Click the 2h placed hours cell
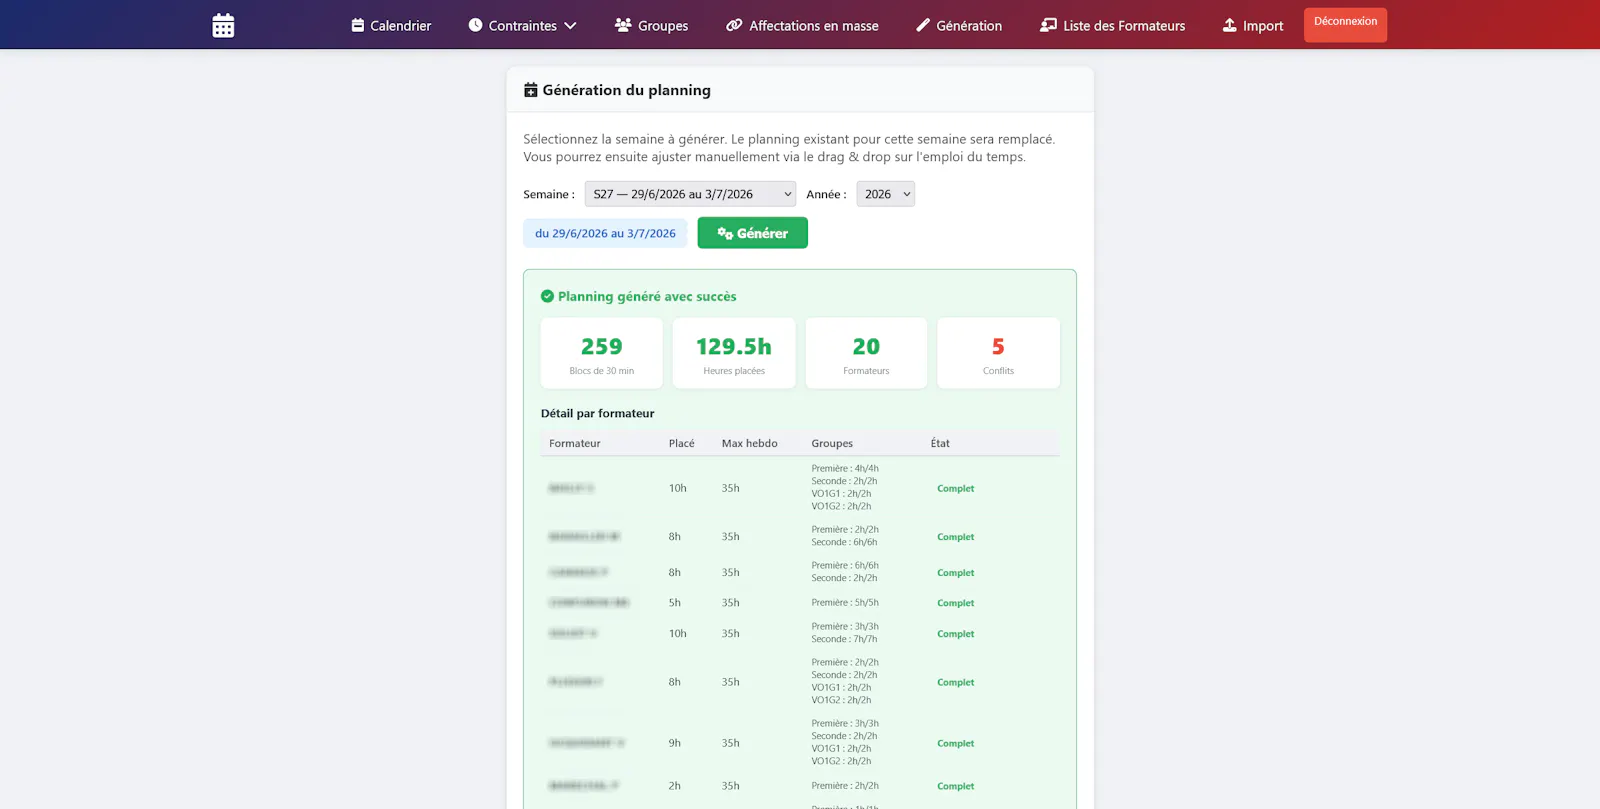The image size is (1600, 809). 675,786
